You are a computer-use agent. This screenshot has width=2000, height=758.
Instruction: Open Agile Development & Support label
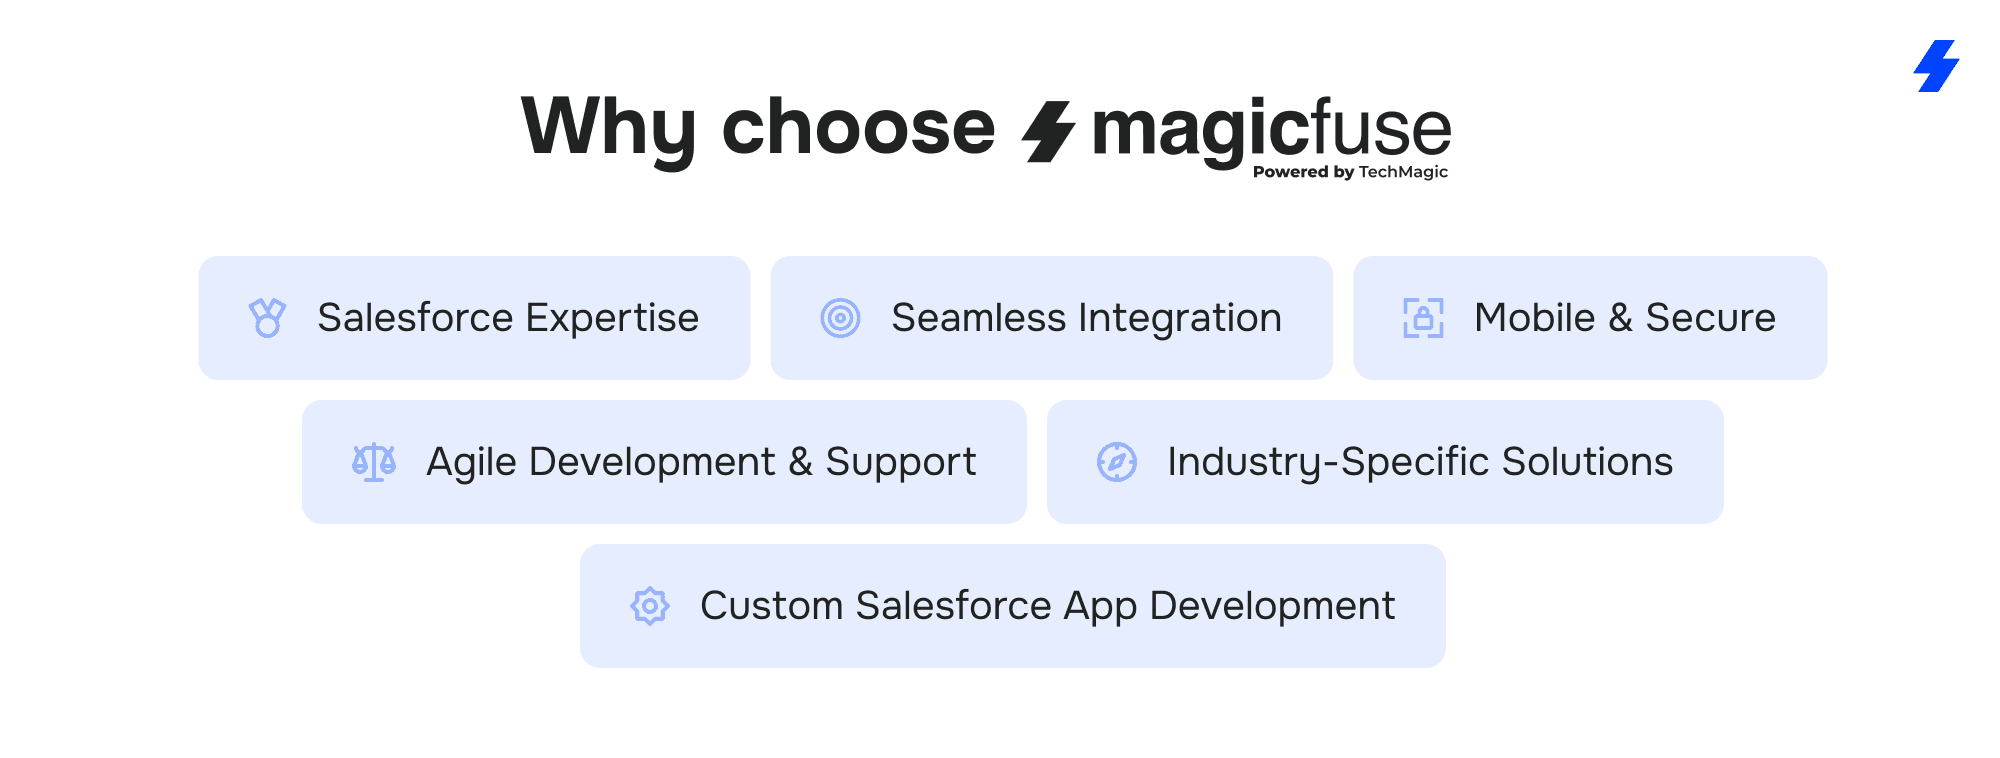701,462
